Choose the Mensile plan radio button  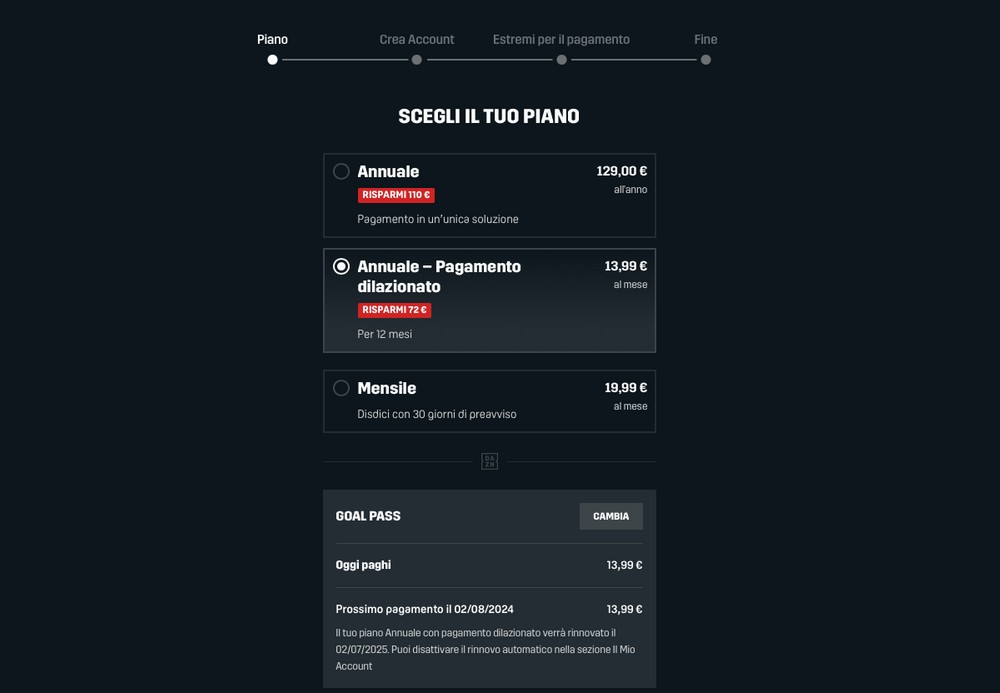point(341,388)
